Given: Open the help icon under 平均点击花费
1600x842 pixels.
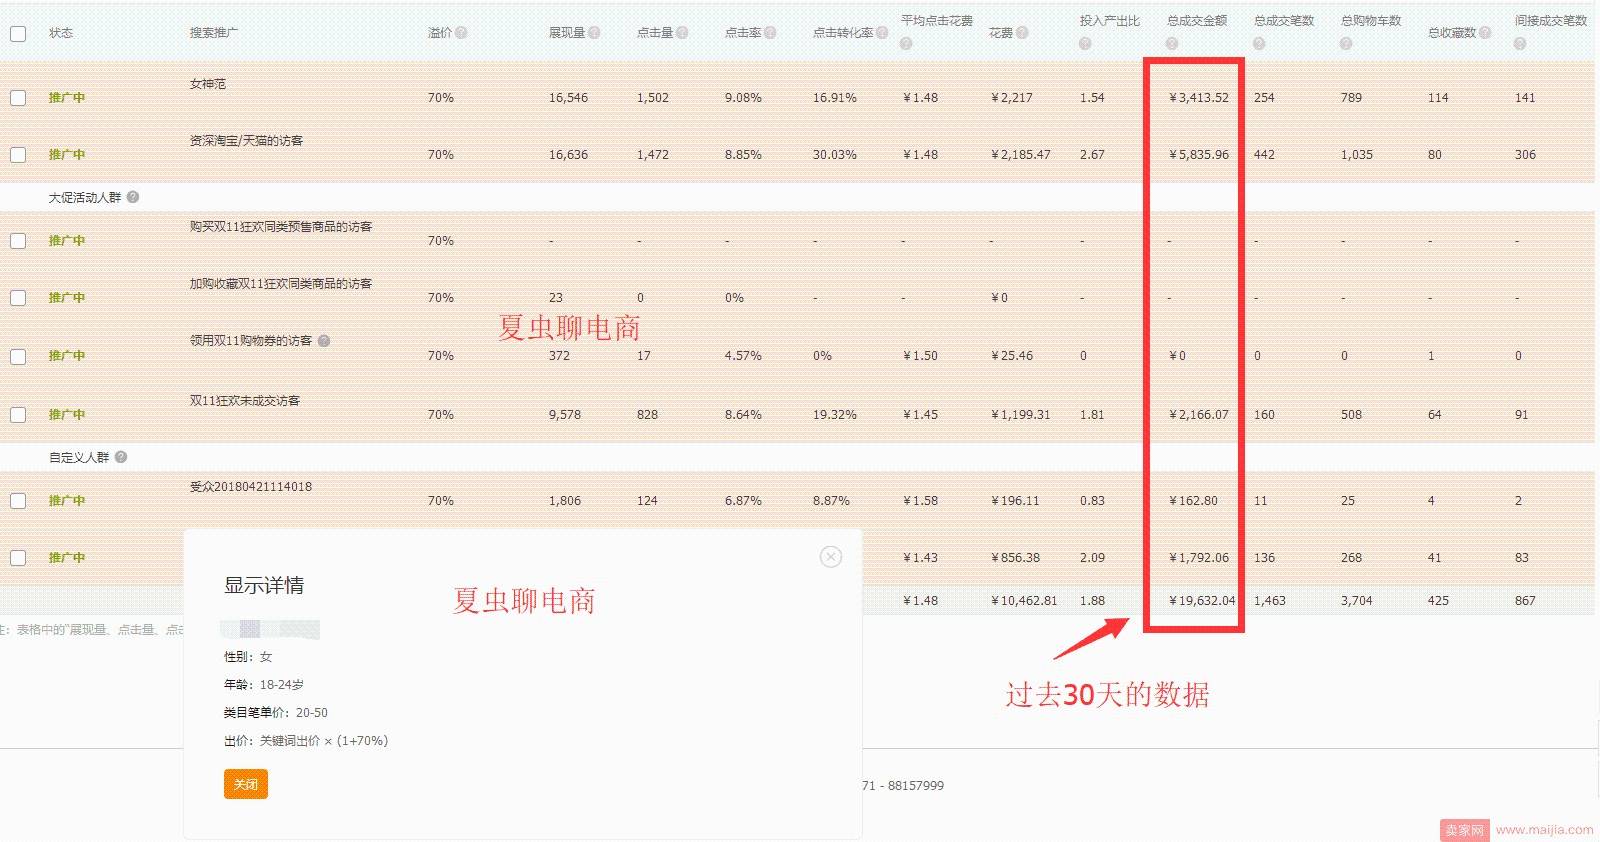Looking at the screenshot, I should [906, 44].
